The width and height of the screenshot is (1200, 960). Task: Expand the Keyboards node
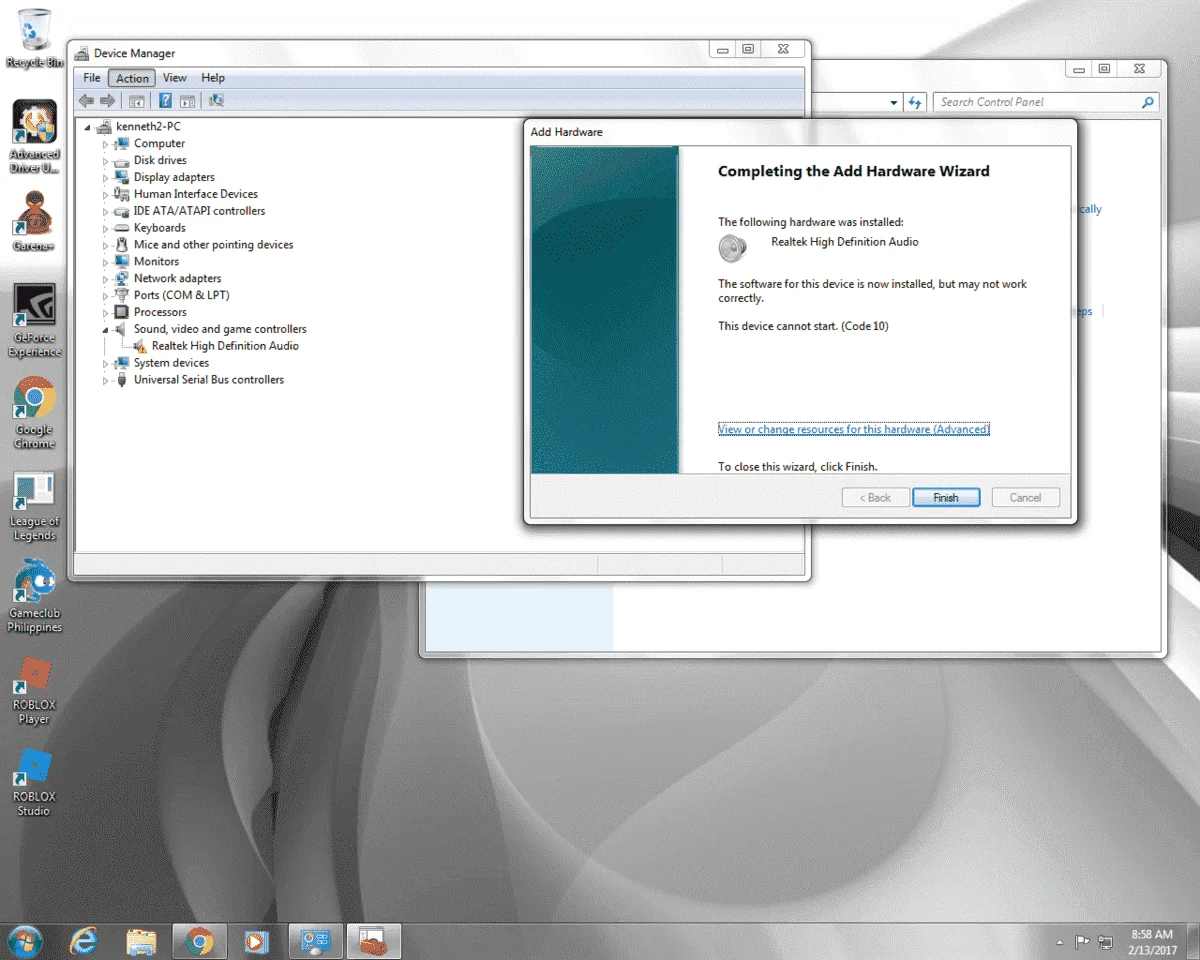click(105, 229)
